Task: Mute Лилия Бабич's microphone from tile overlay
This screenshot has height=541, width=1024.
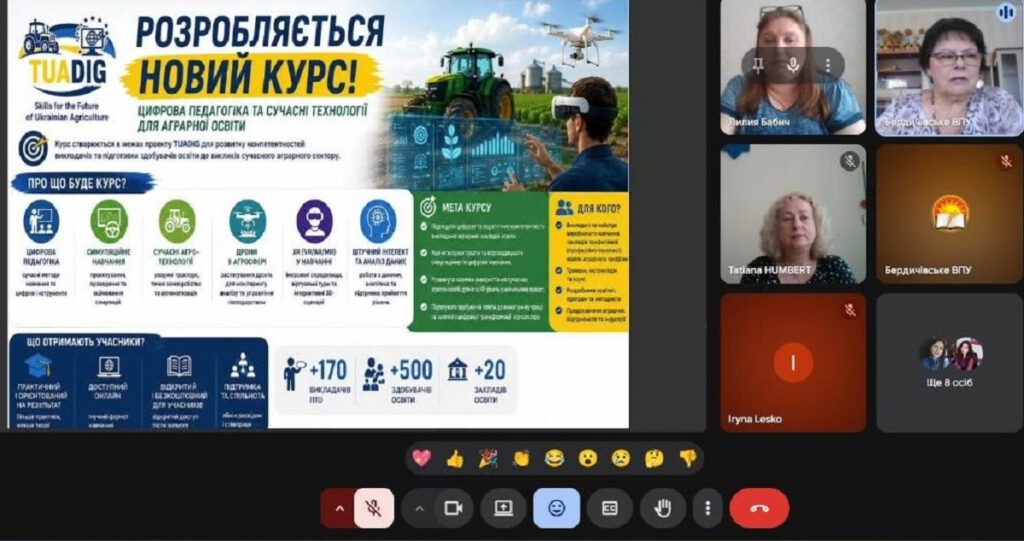Action: pos(793,65)
